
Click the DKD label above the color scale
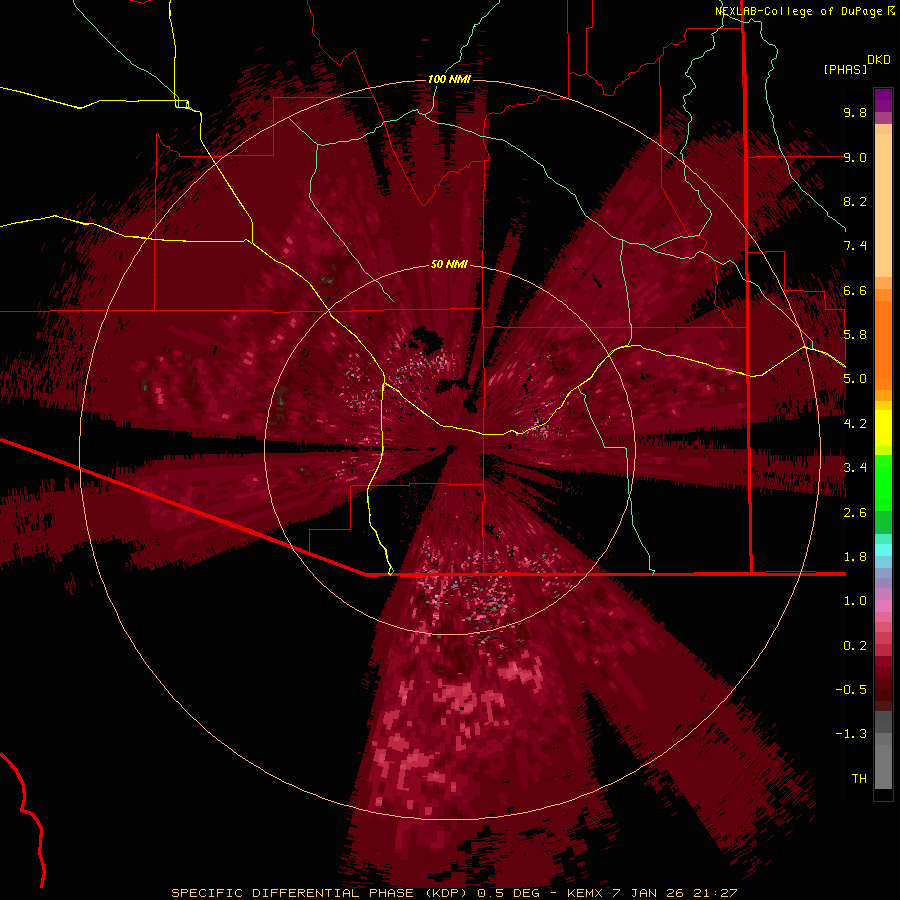(x=879, y=60)
